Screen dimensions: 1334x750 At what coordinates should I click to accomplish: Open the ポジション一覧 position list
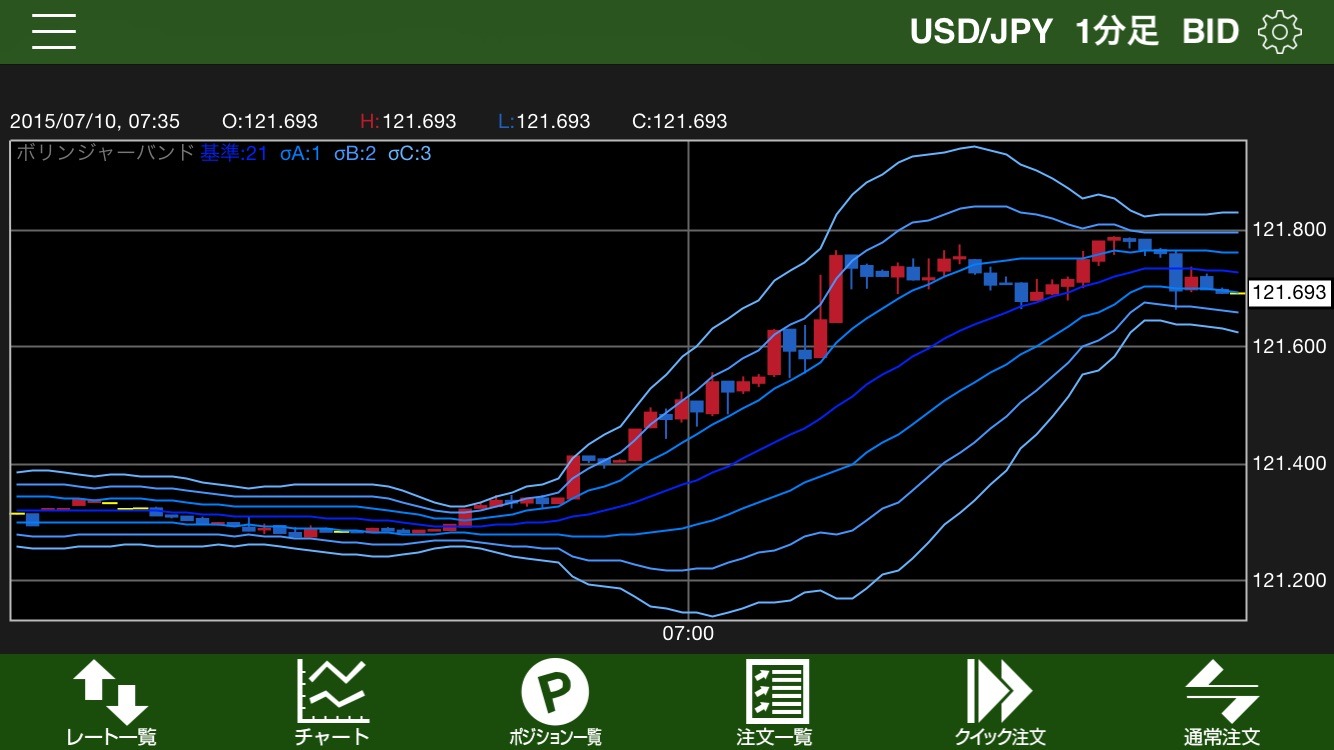click(555, 703)
